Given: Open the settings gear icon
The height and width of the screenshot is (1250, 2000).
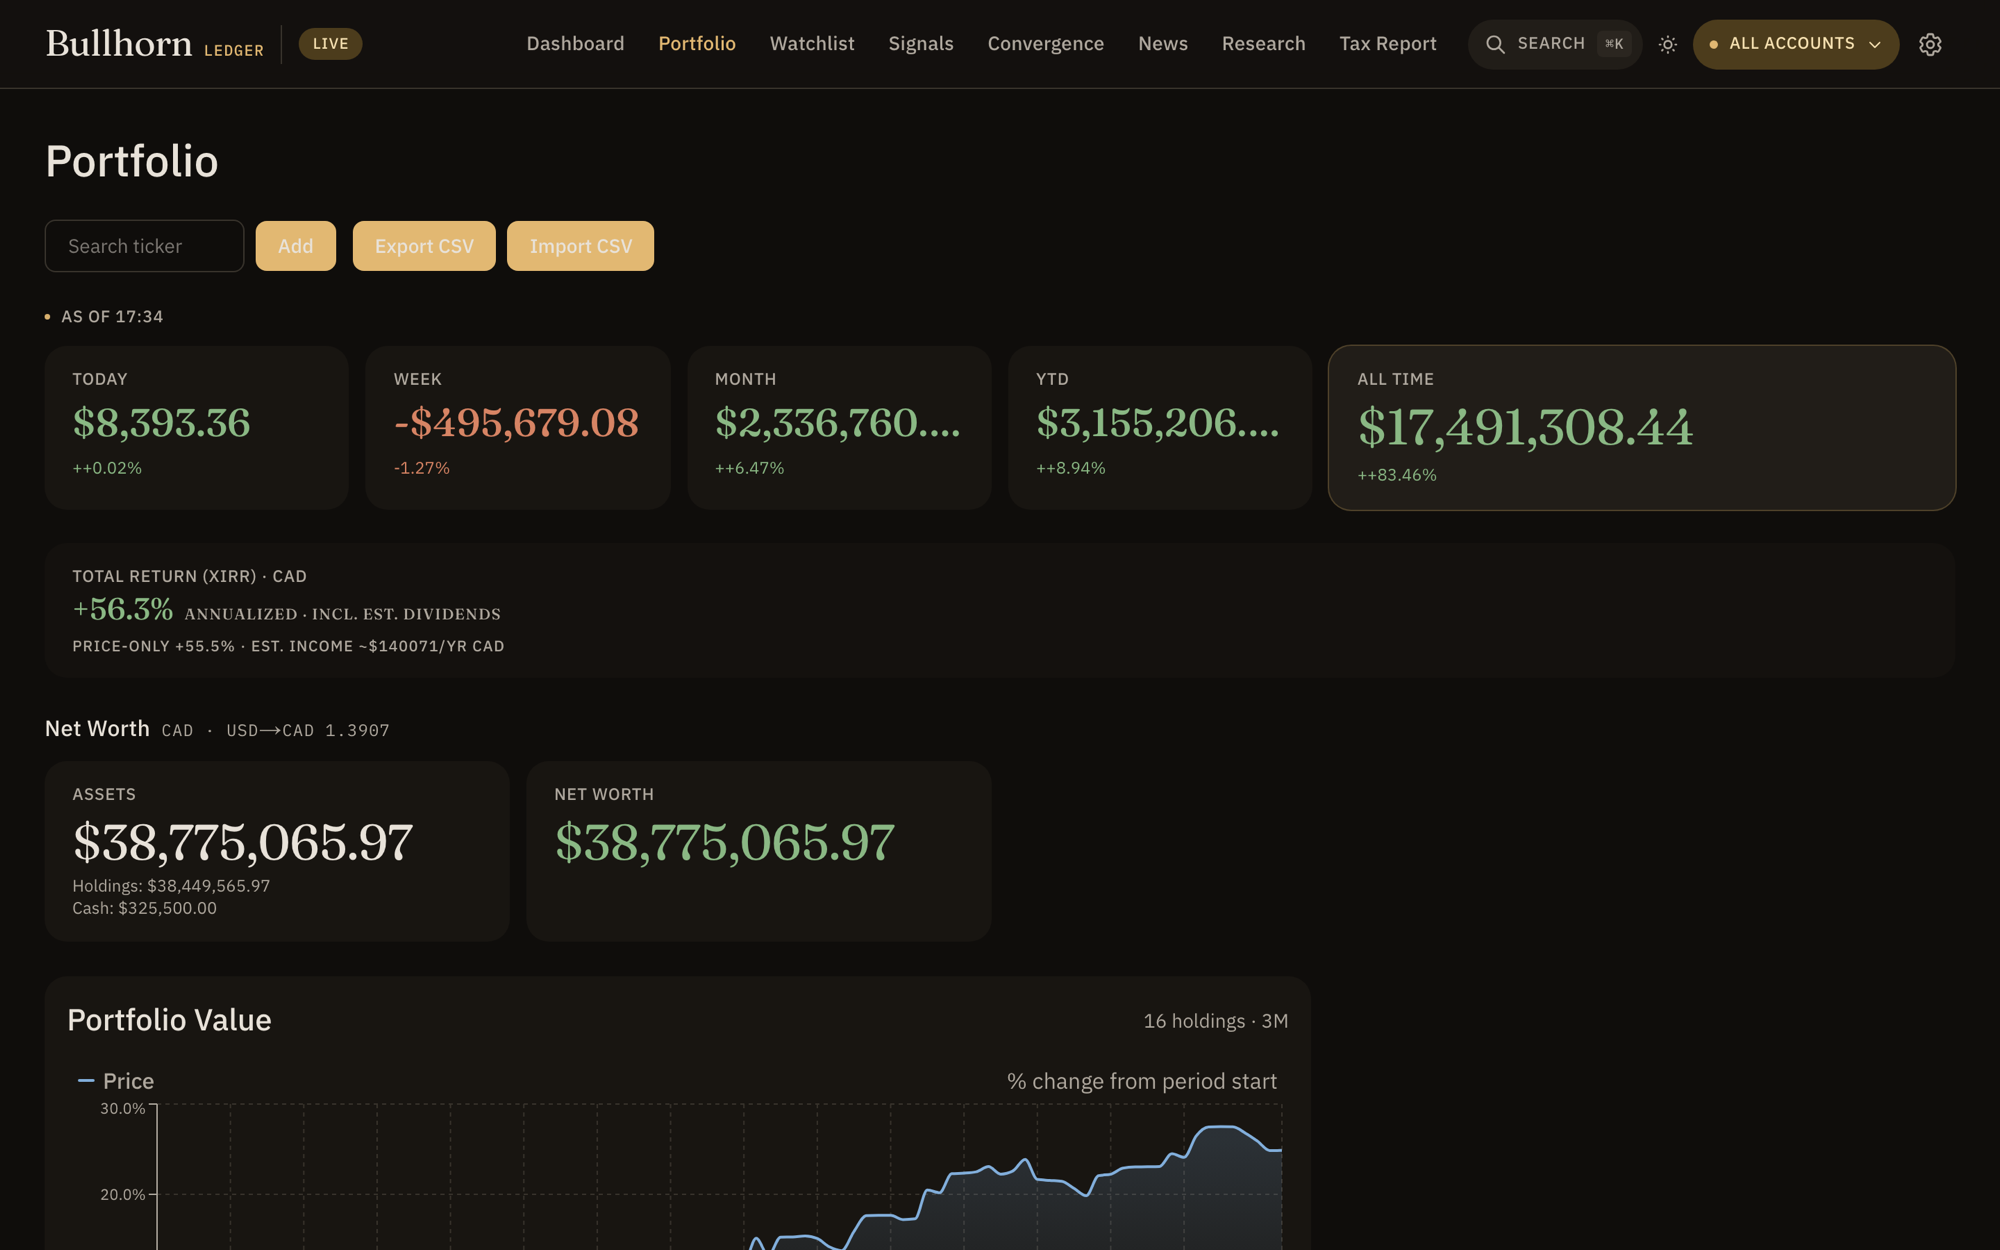Looking at the screenshot, I should click(x=1930, y=44).
